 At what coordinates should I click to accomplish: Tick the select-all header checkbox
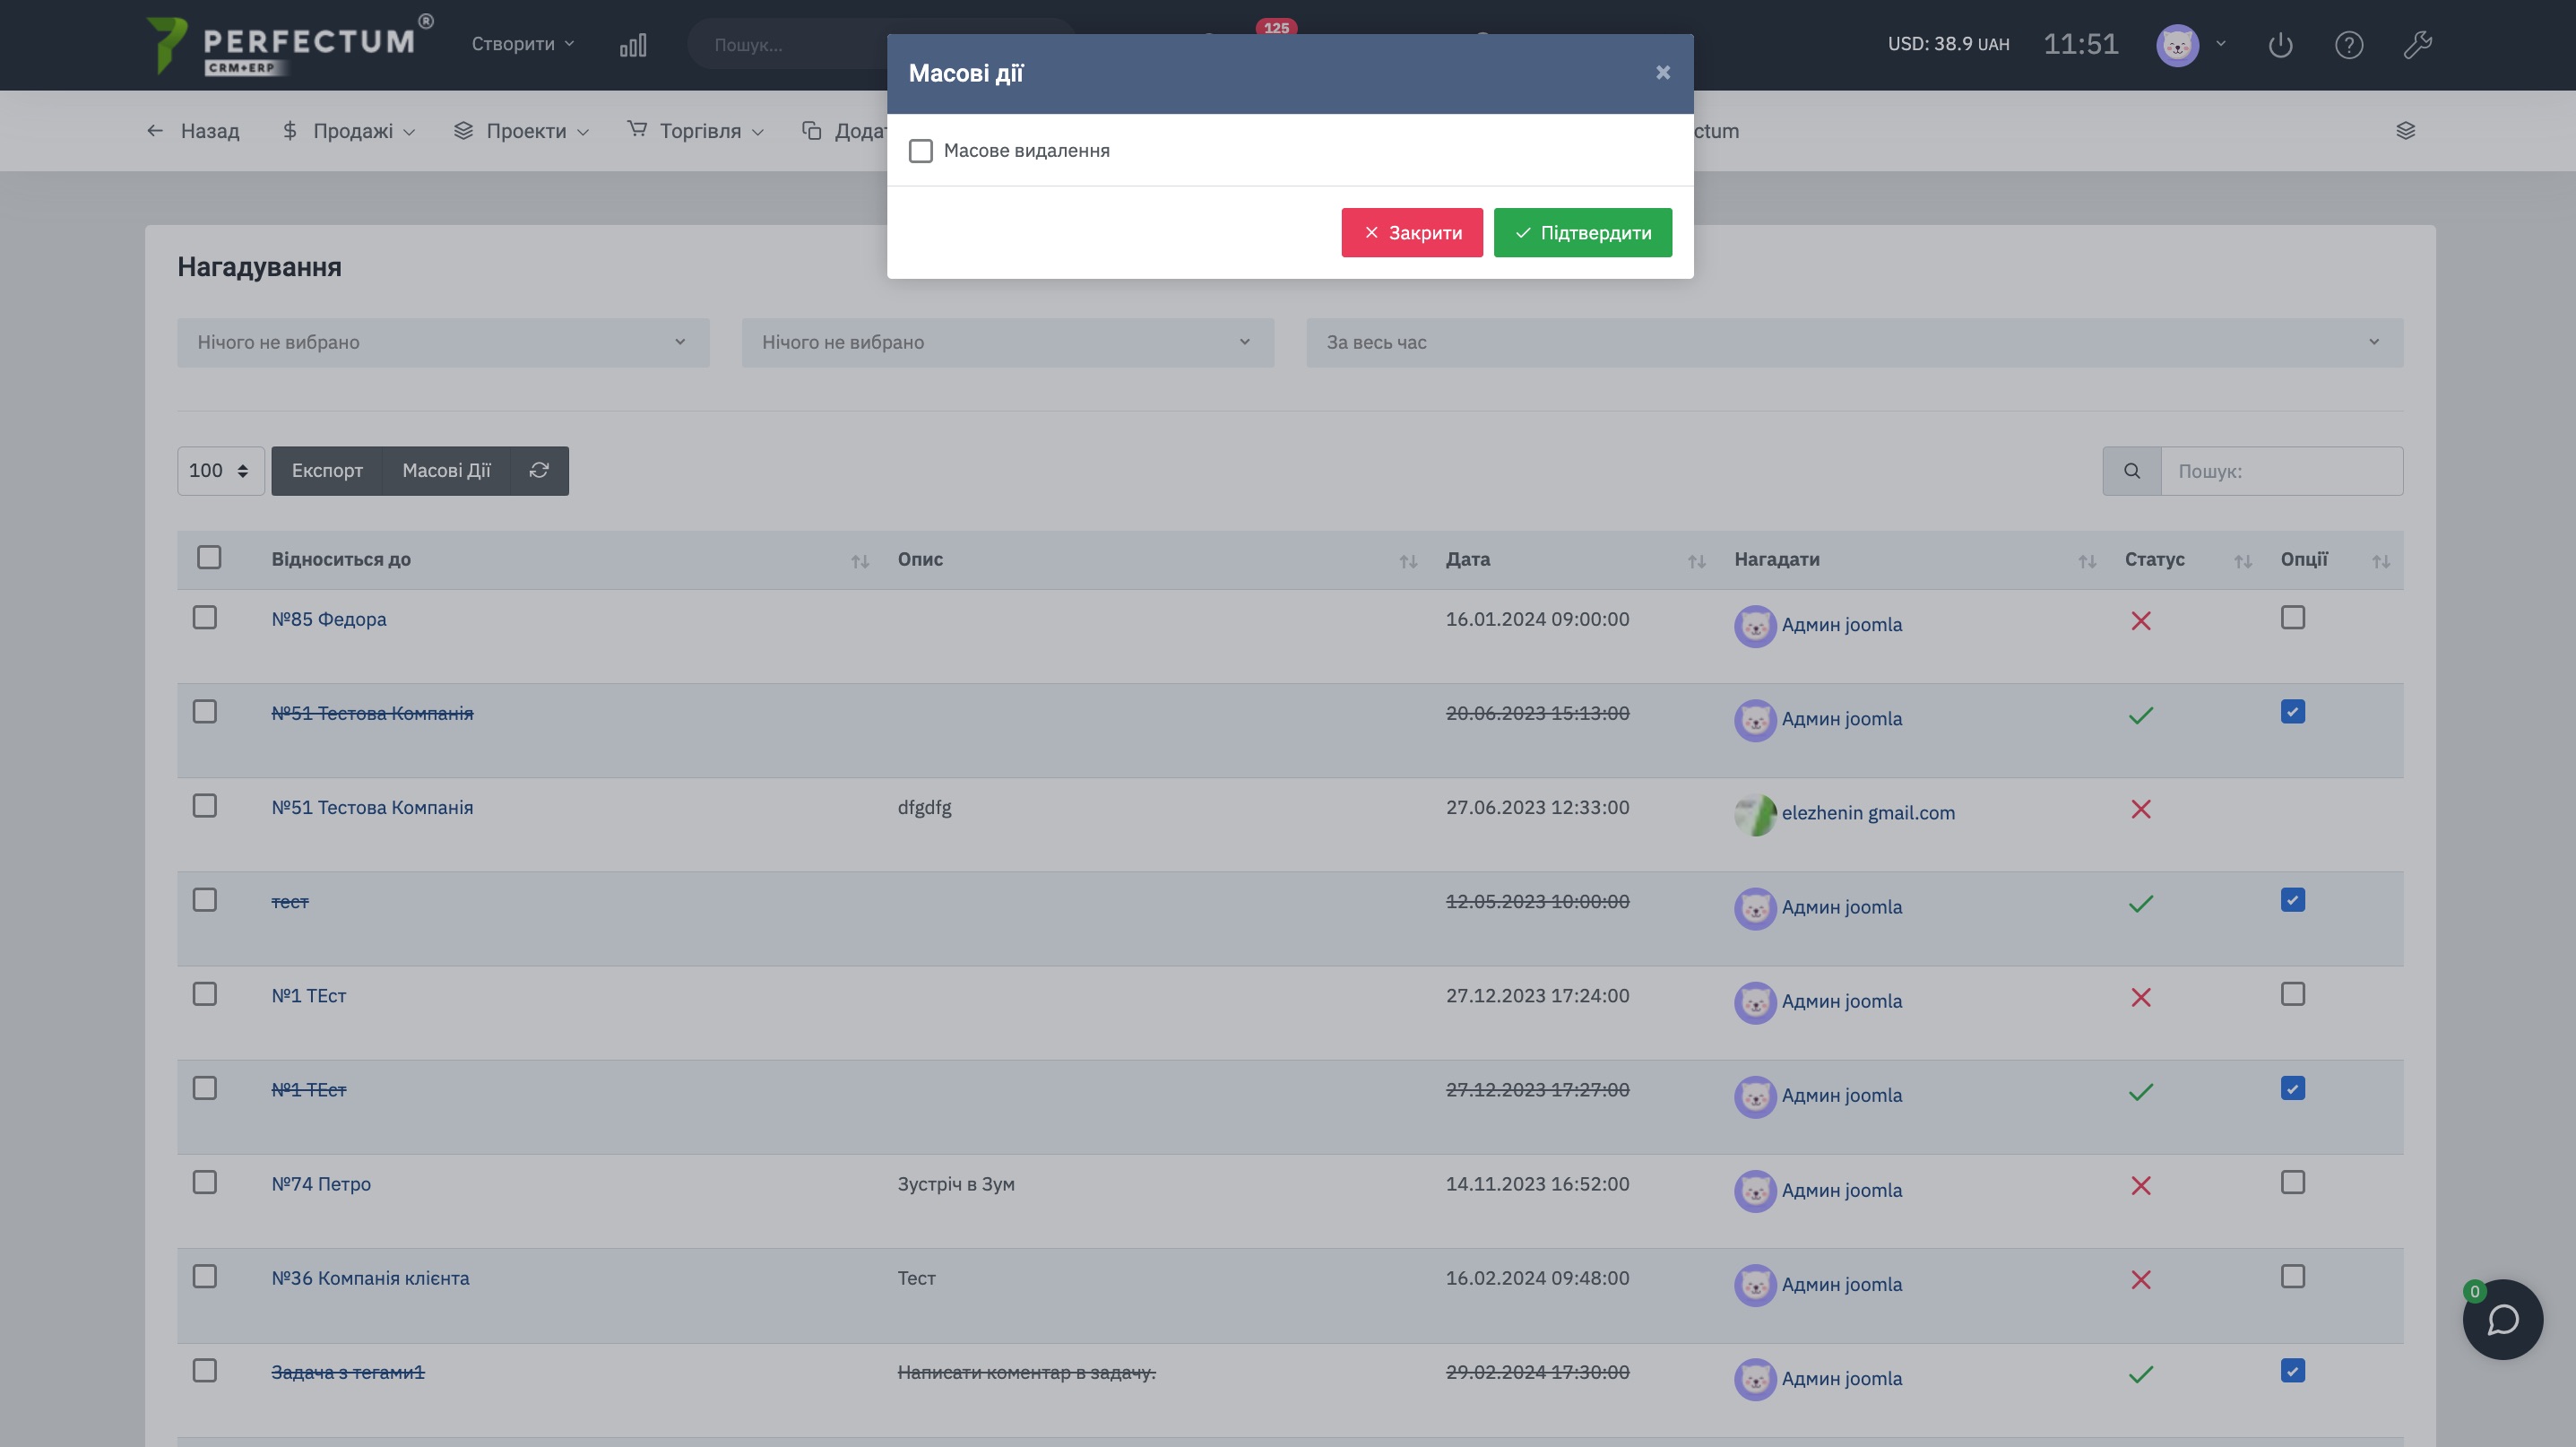[x=209, y=558]
